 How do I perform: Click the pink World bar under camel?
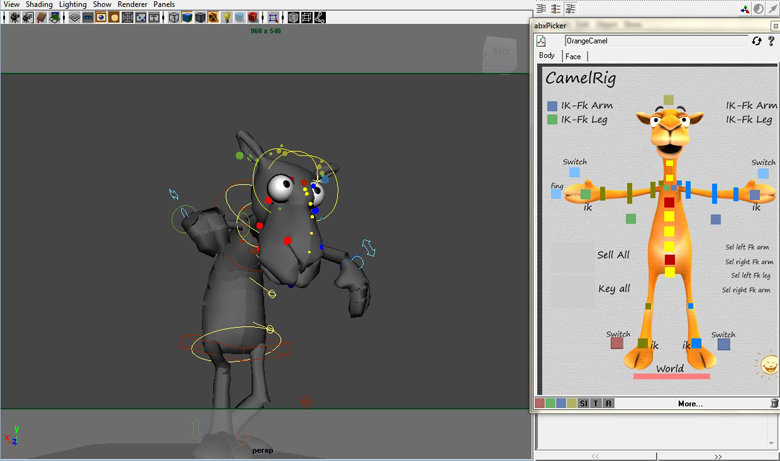(672, 376)
